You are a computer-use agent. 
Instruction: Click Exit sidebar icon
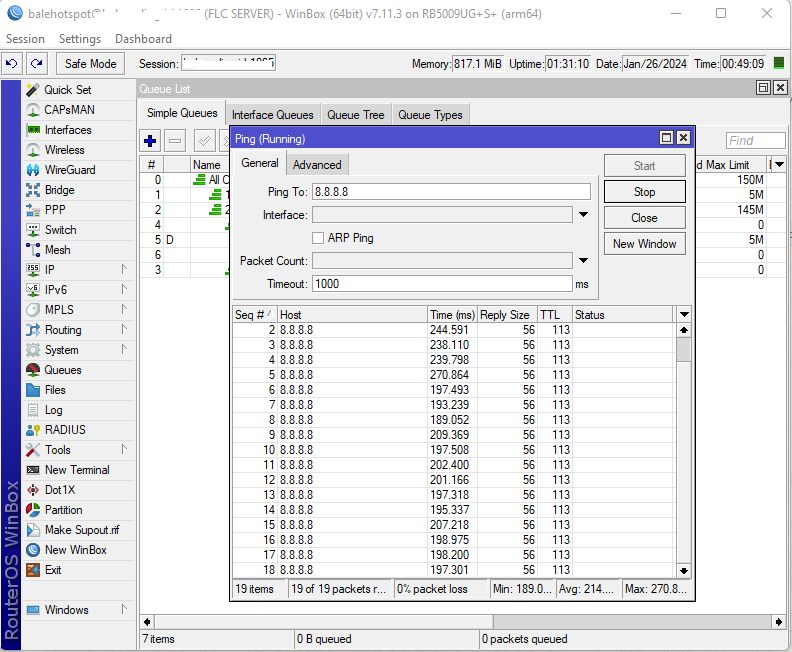click(x=33, y=570)
